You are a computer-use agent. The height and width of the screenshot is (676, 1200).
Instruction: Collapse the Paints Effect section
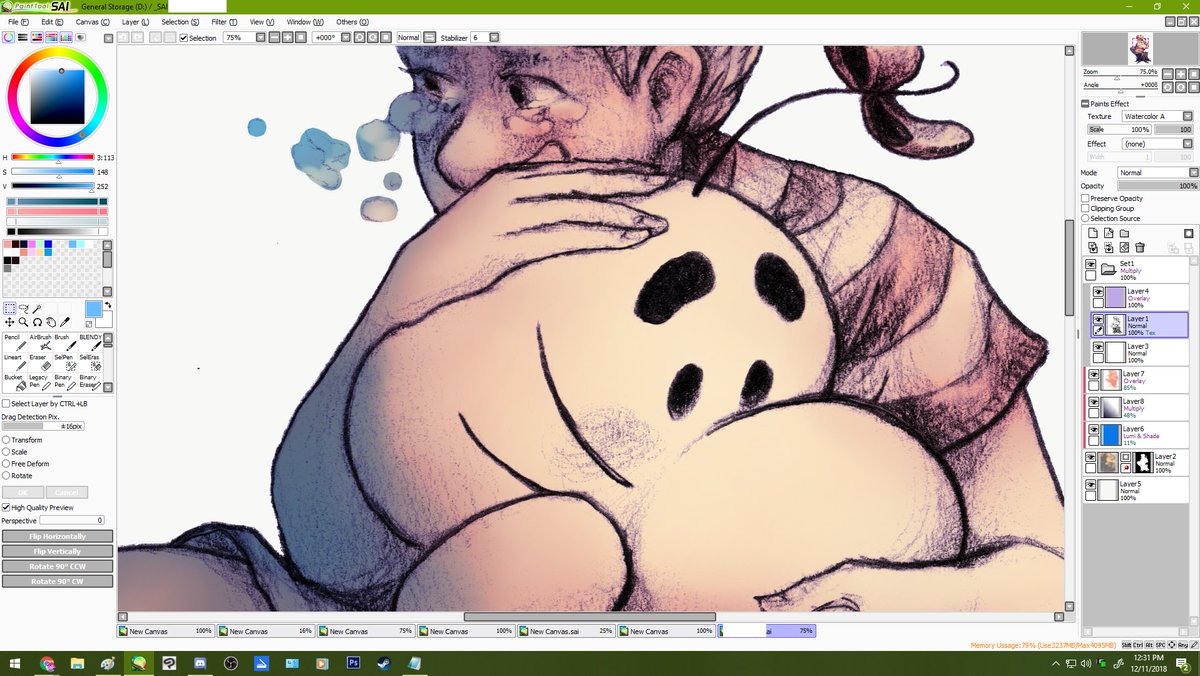tap(1085, 104)
